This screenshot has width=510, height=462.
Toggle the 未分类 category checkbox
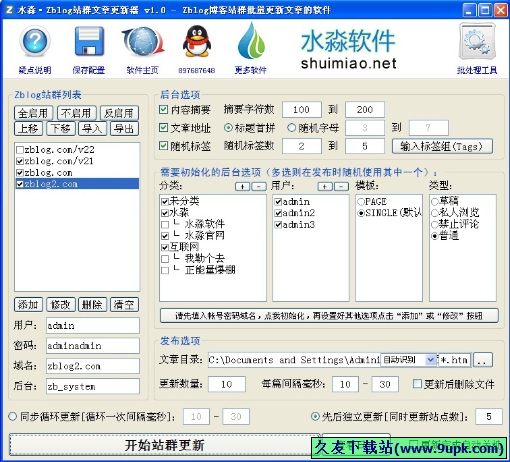pyautogui.click(x=165, y=202)
